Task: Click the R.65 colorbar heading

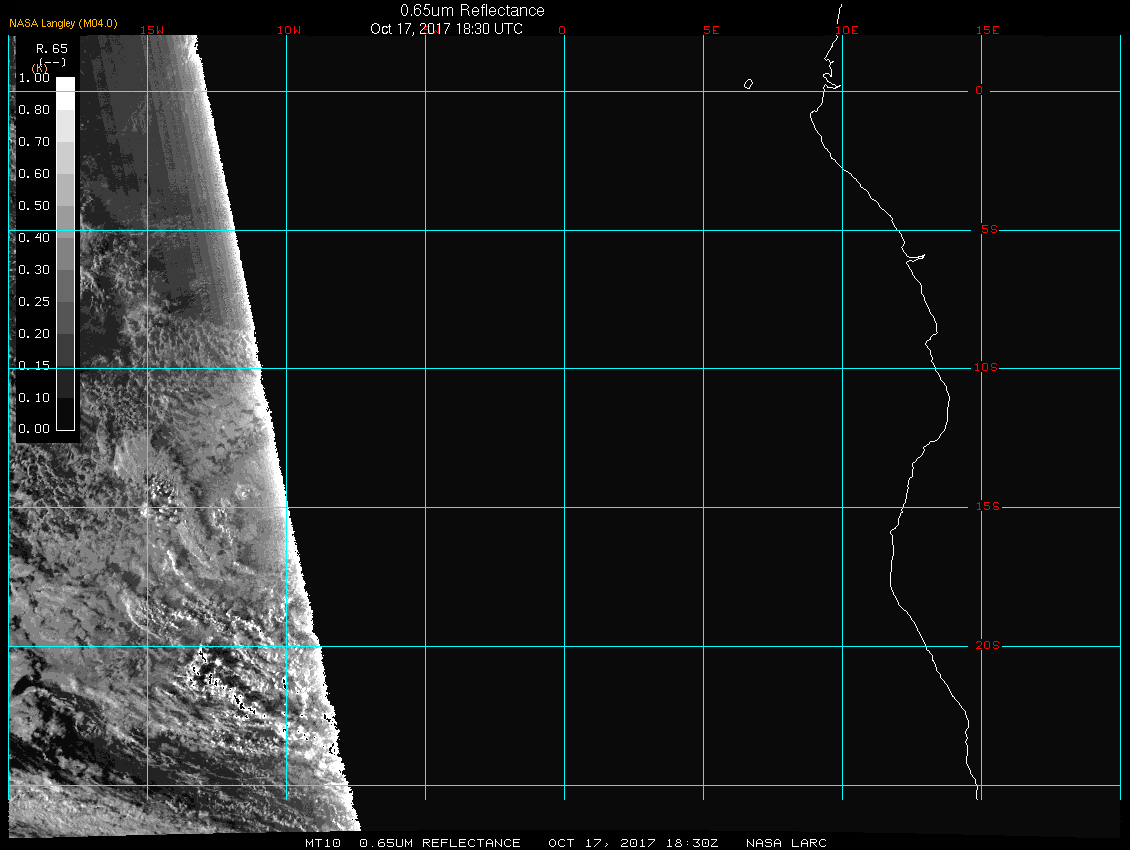Action: (x=51, y=48)
